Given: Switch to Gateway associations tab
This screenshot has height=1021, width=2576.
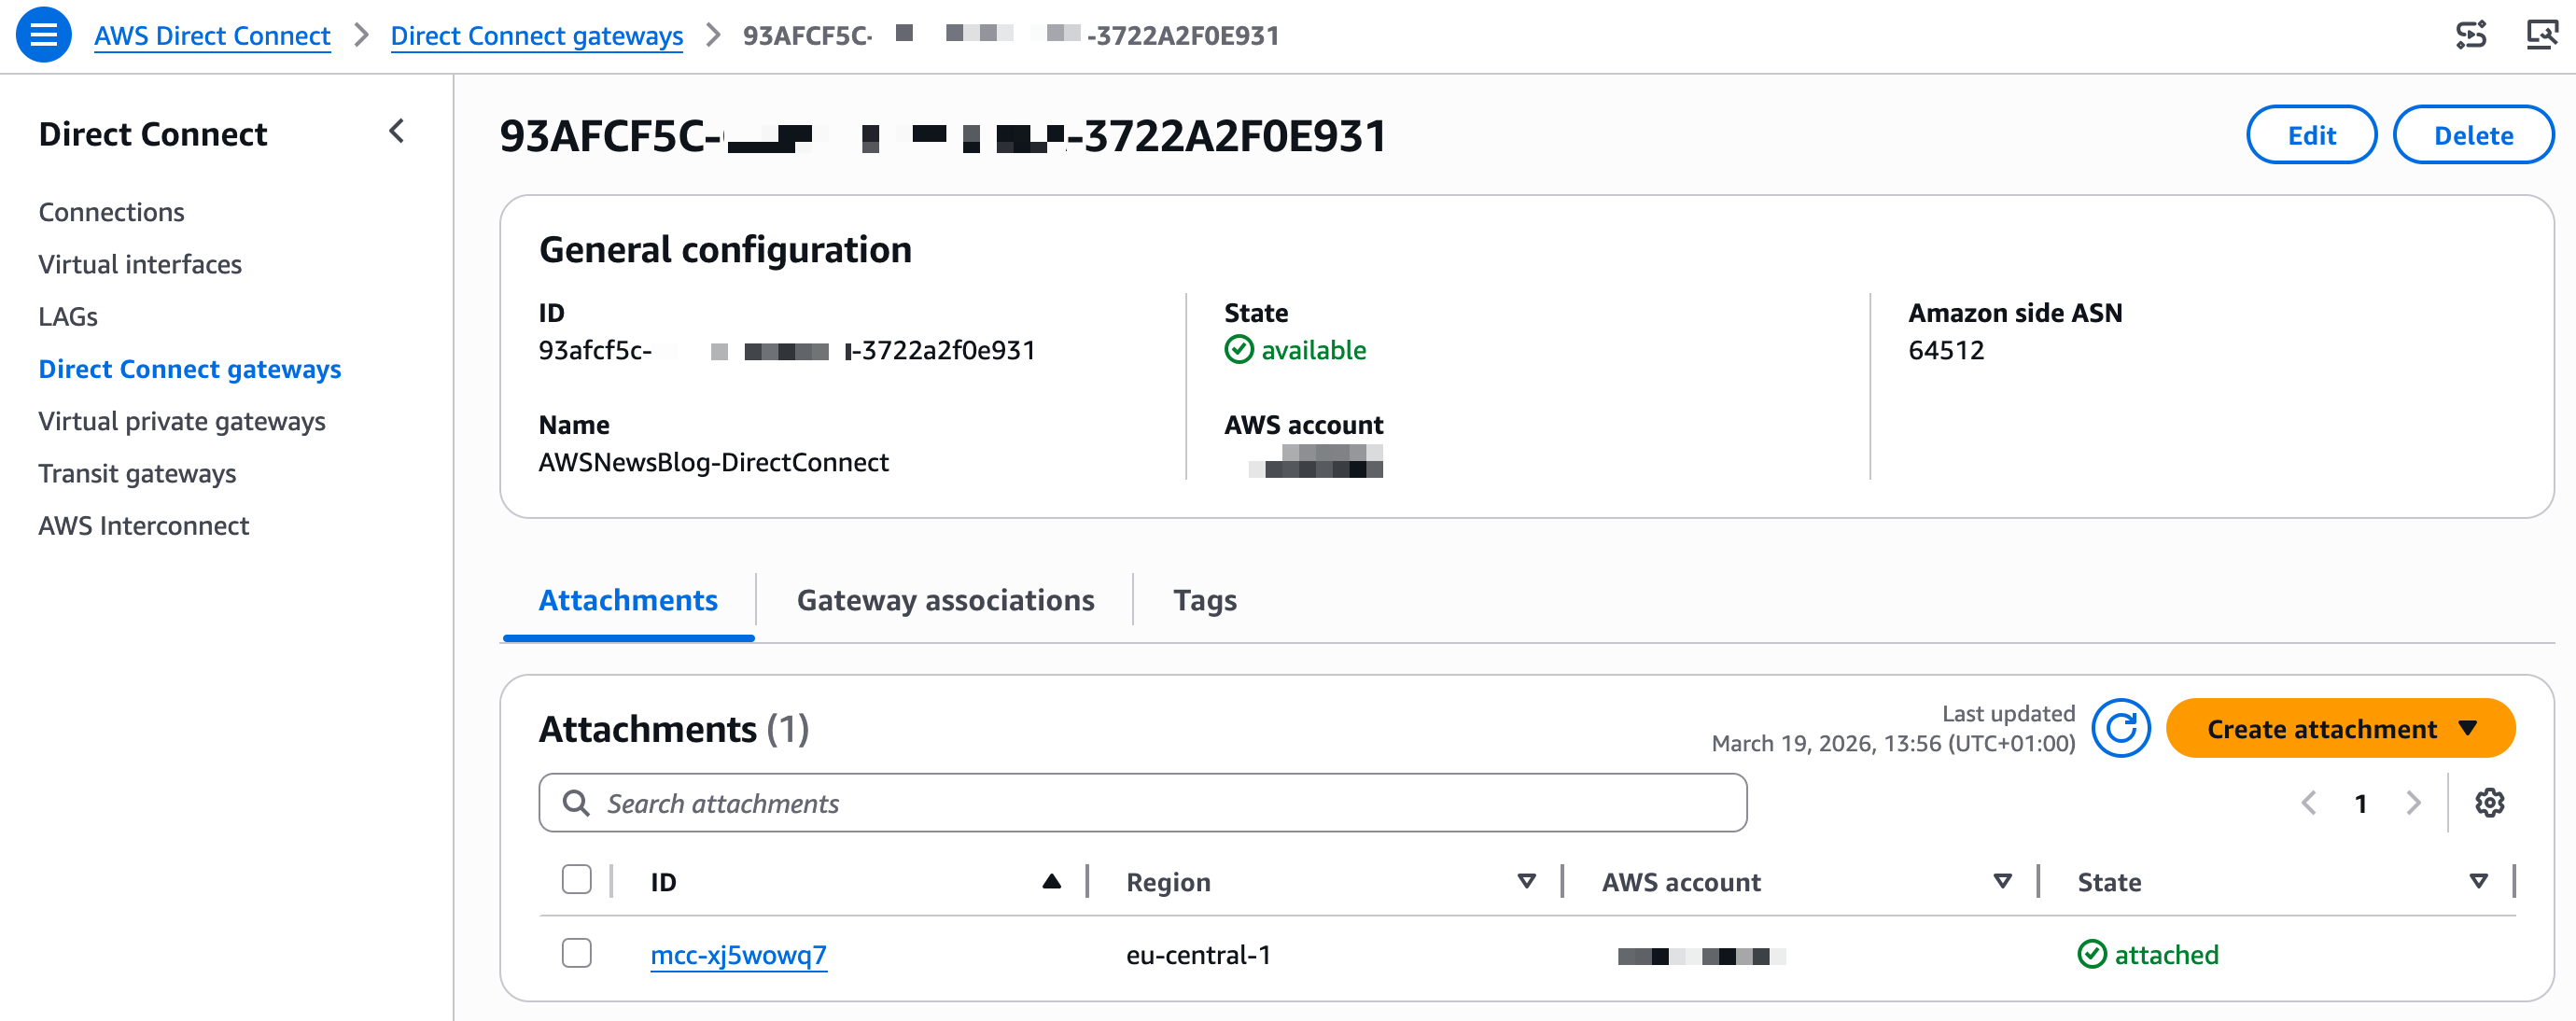Looking at the screenshot, I should [944, 600].
